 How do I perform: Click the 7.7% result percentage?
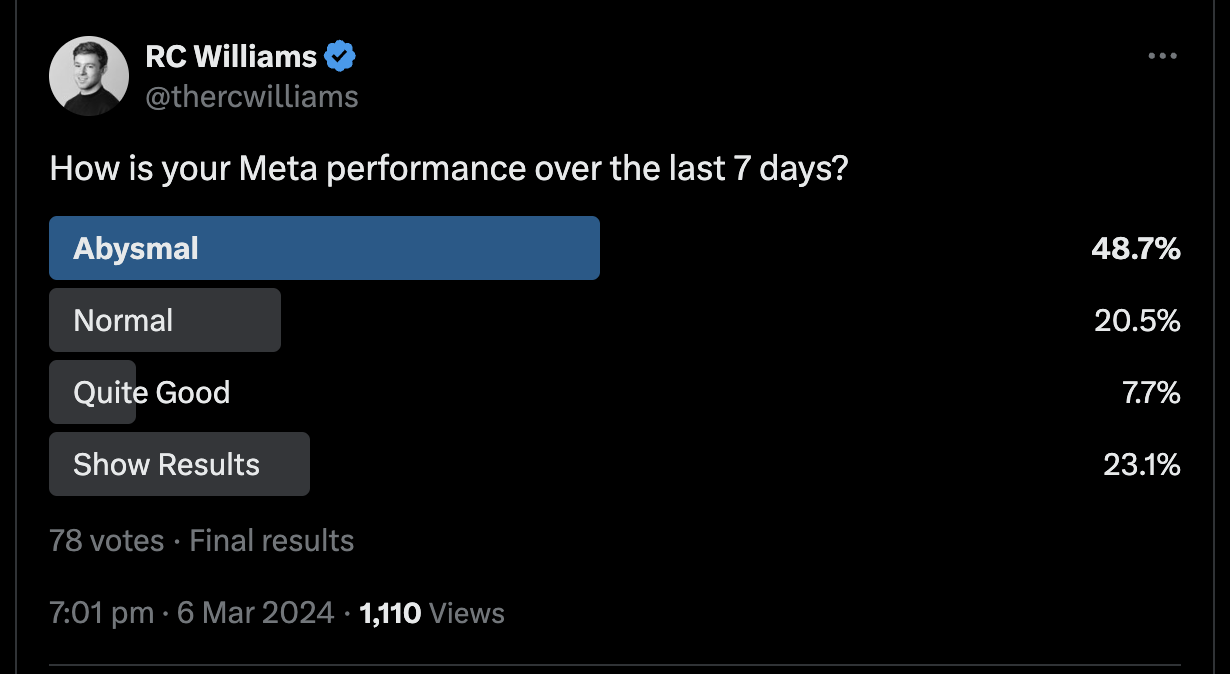click(x=1151, y=393)
